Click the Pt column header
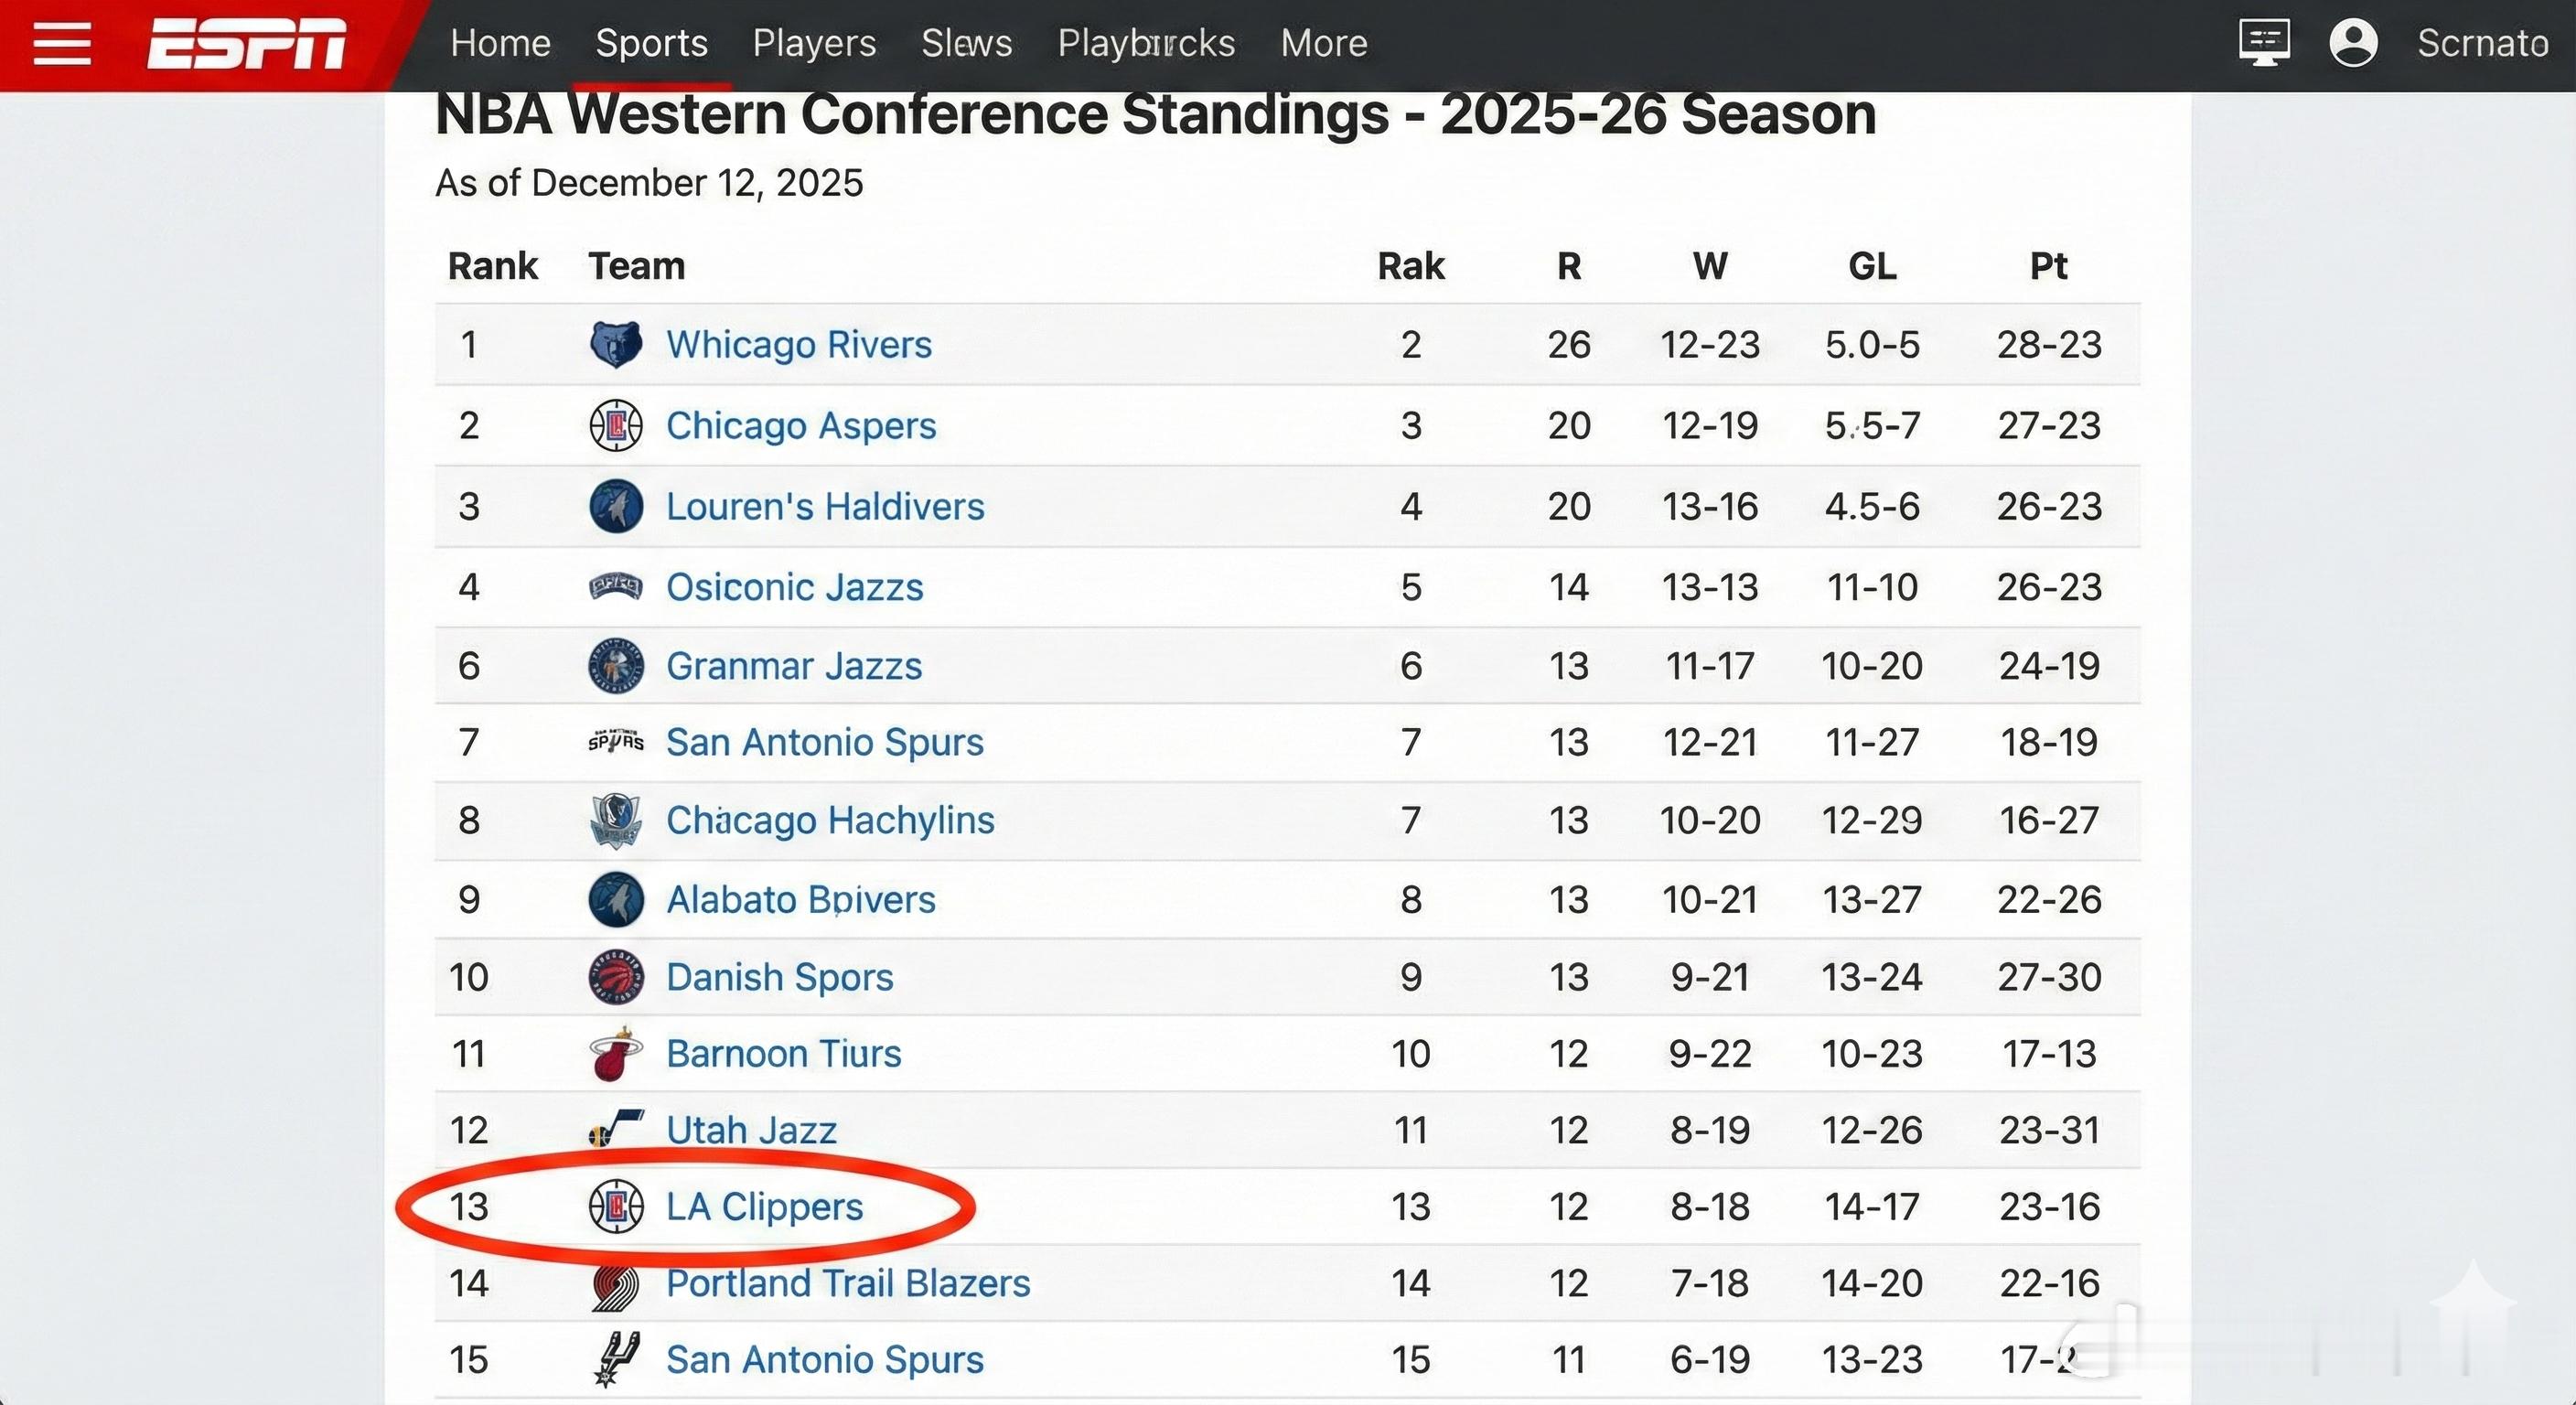 (2048, 266)
